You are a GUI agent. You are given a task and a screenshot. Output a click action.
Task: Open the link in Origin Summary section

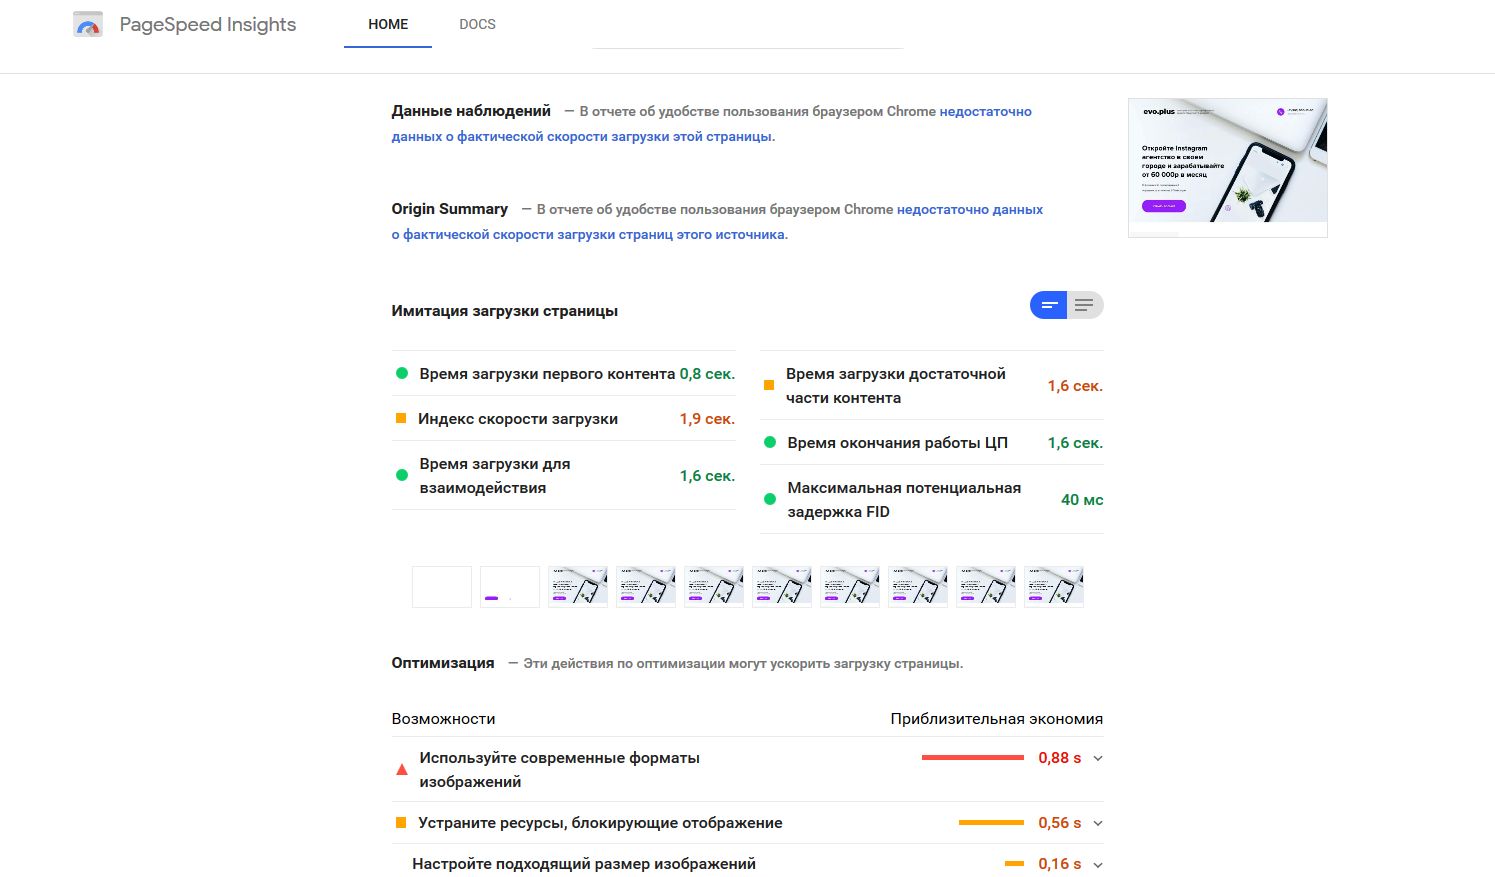(969, 210)
